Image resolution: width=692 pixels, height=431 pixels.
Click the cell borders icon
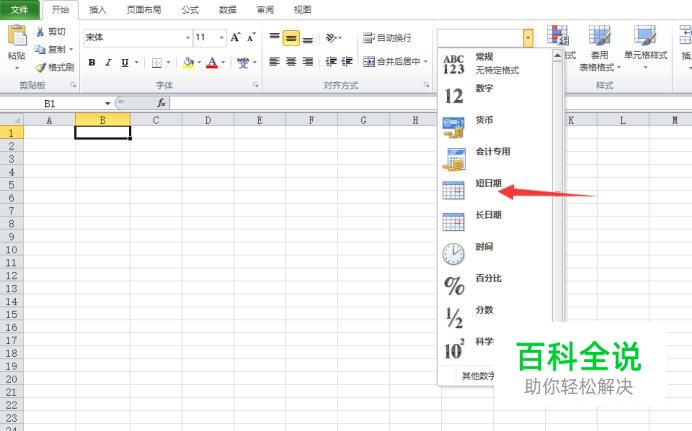[x=157, y=63]
